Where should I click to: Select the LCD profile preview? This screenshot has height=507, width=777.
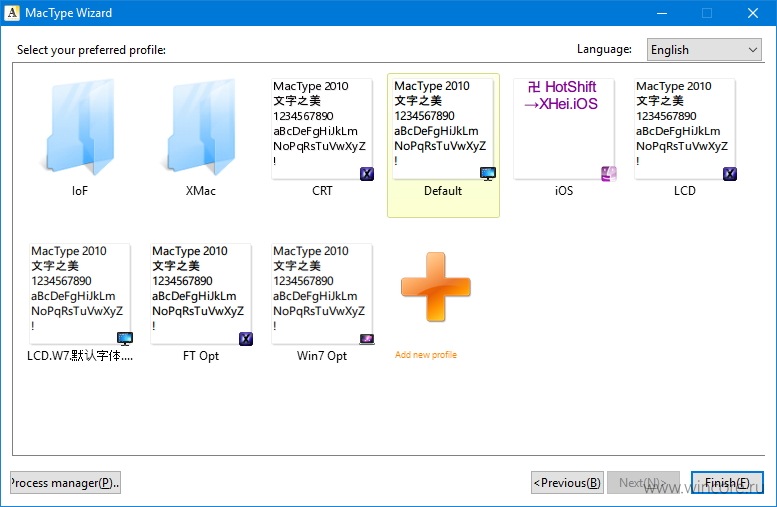[x=684, y=128]
